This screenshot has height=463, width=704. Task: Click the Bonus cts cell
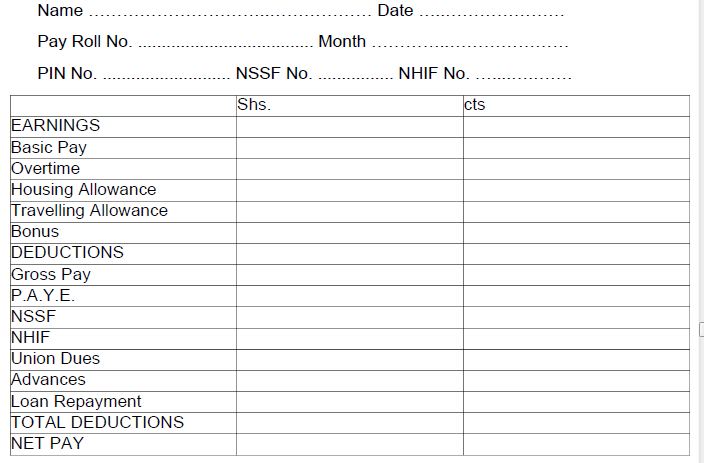pyautogui.click(x=576, y=232)
